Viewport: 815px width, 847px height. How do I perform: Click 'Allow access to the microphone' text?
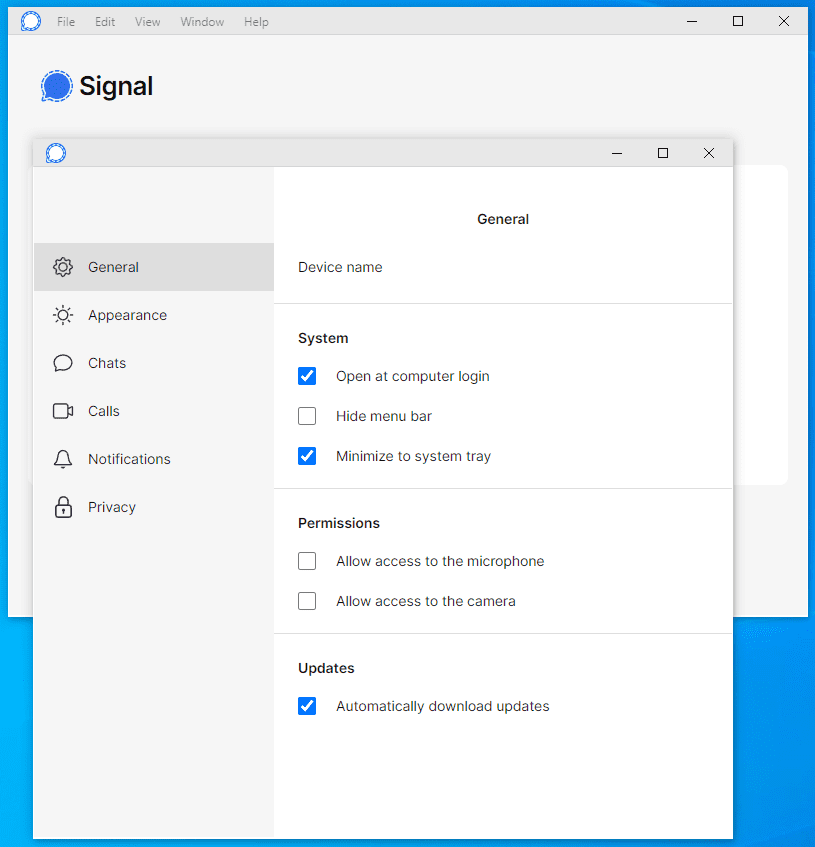[440, 561]
